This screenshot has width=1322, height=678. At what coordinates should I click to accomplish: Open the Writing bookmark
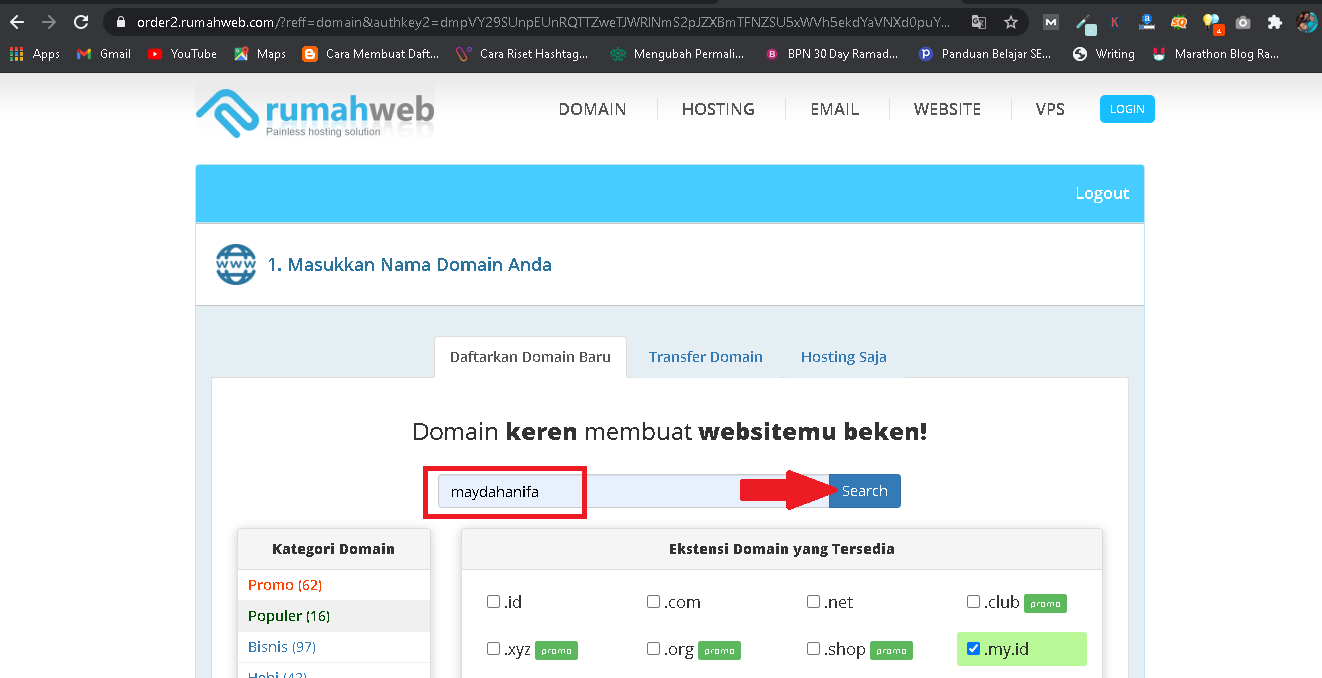click(1104, 54)
